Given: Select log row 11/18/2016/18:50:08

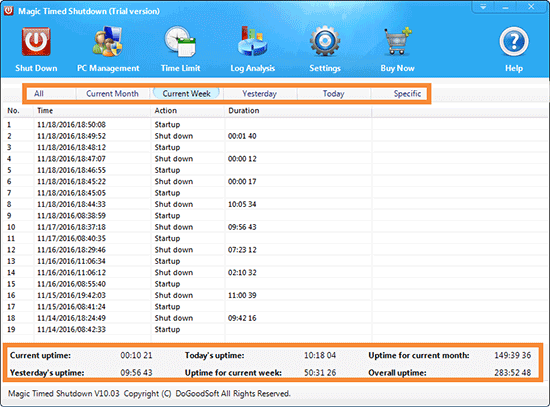Looking at the screenshot, I should pos(275,125).
